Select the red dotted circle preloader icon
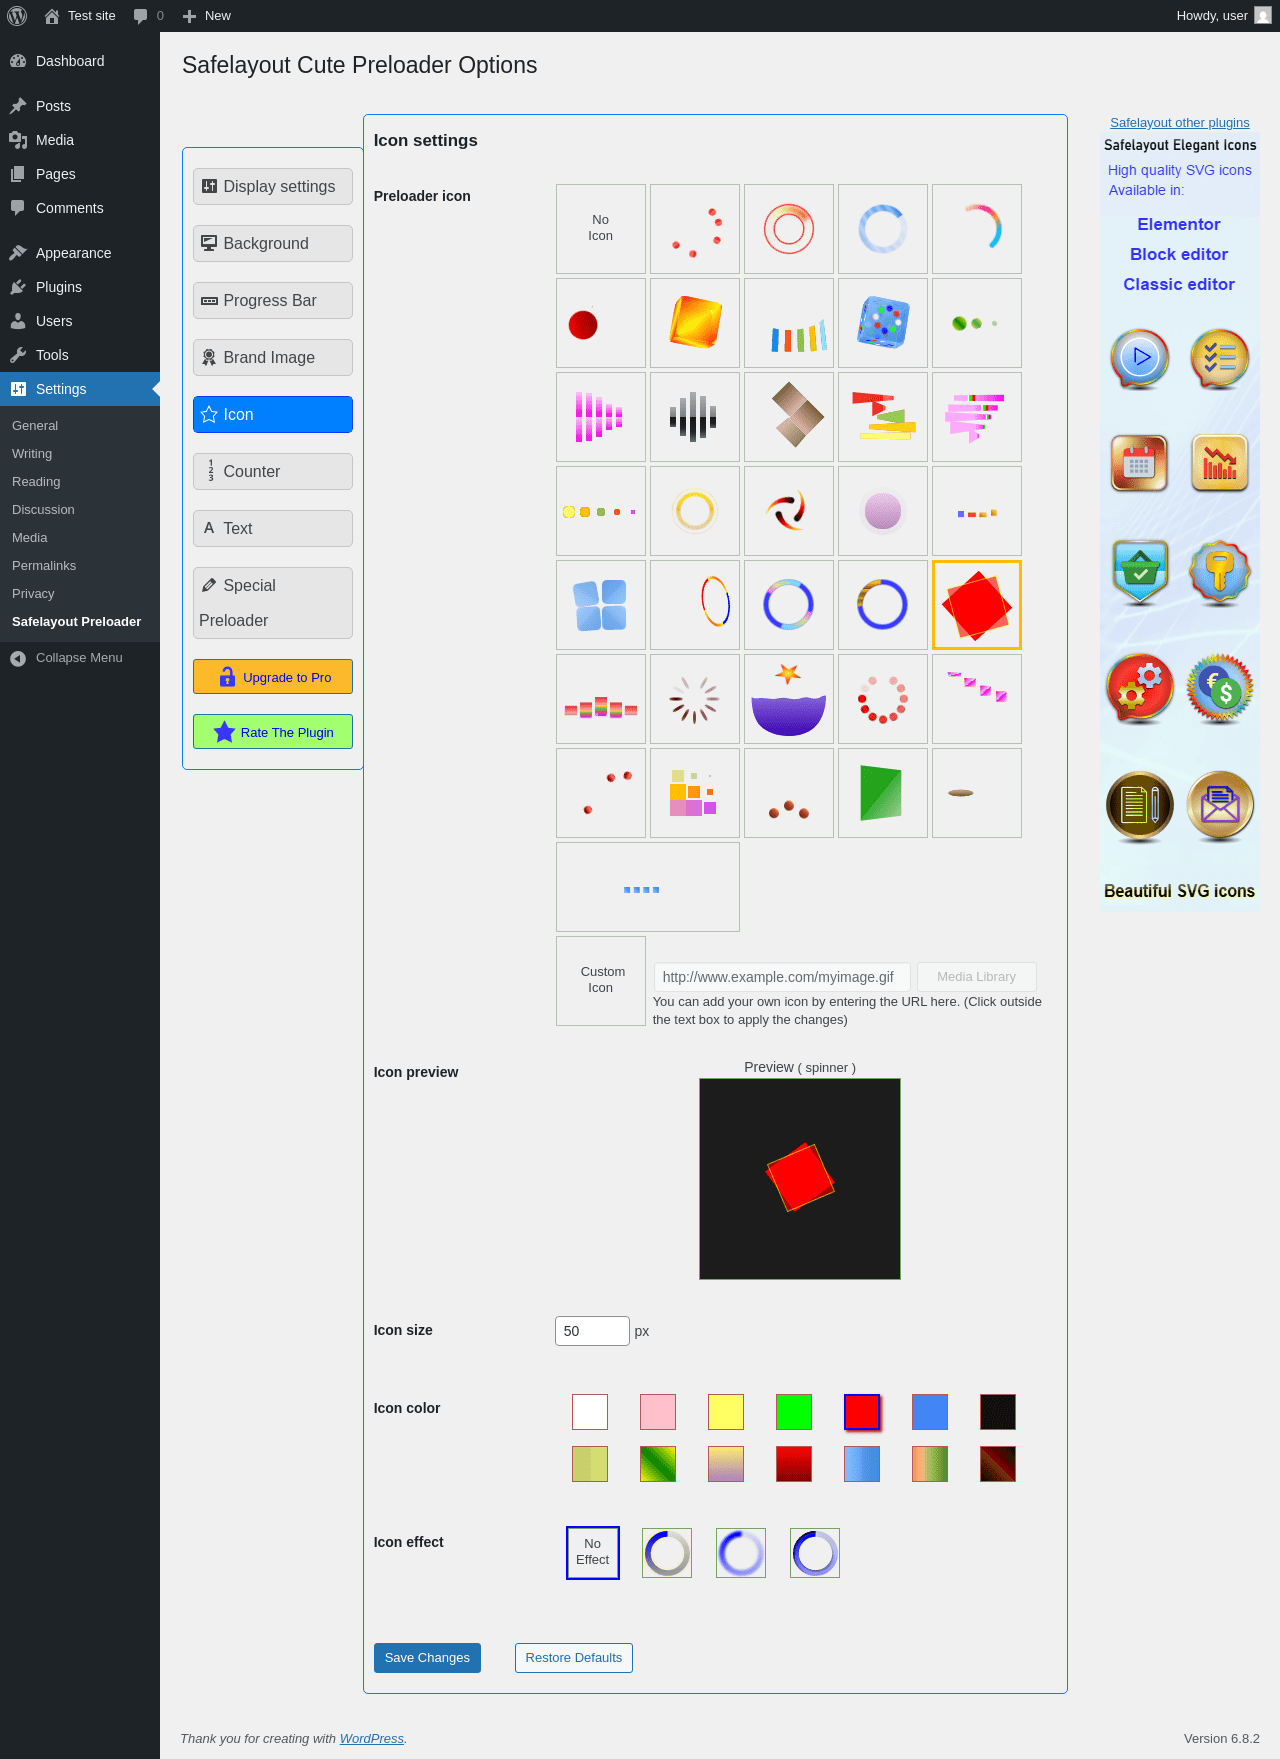Image resolution: width=1280 pixels, height=1759 pixels. coord(882,699)
